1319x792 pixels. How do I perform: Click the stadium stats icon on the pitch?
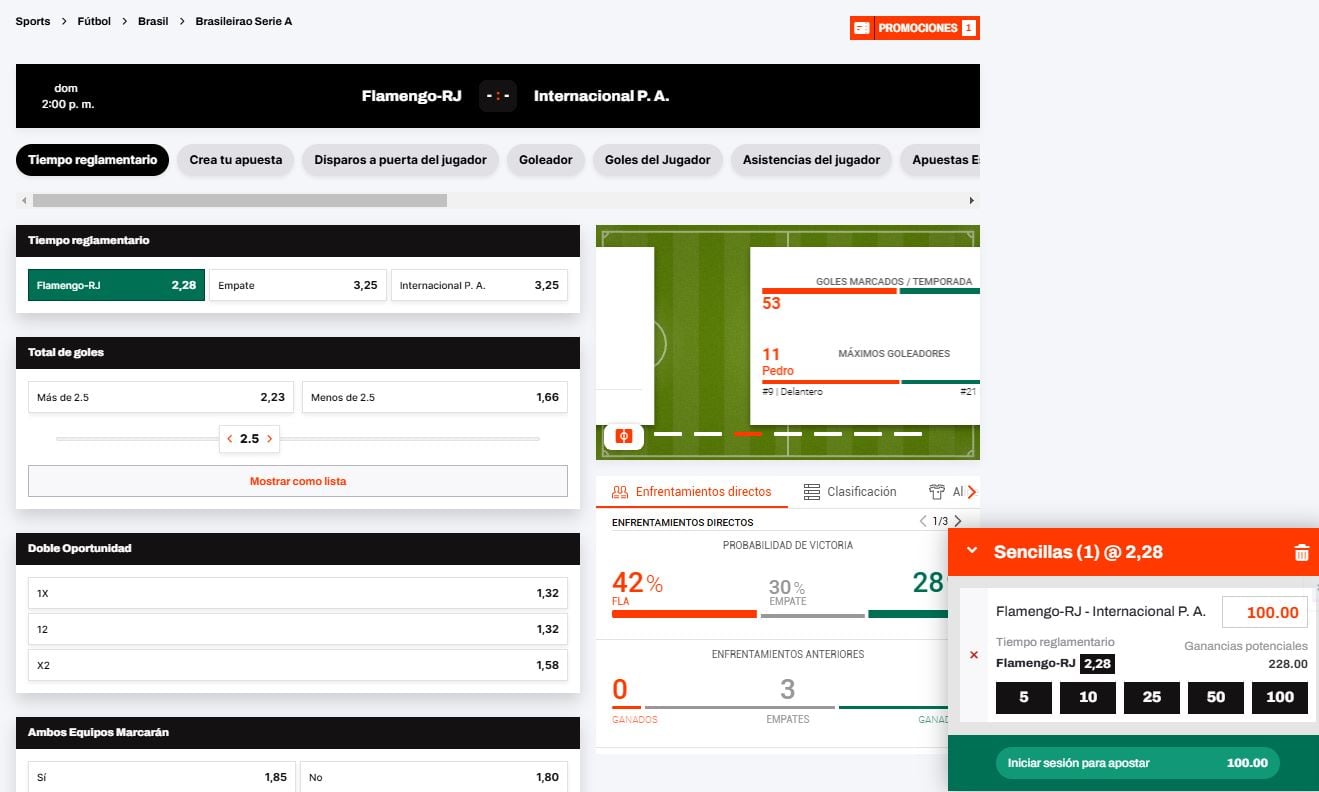click(x=622, y=437)
